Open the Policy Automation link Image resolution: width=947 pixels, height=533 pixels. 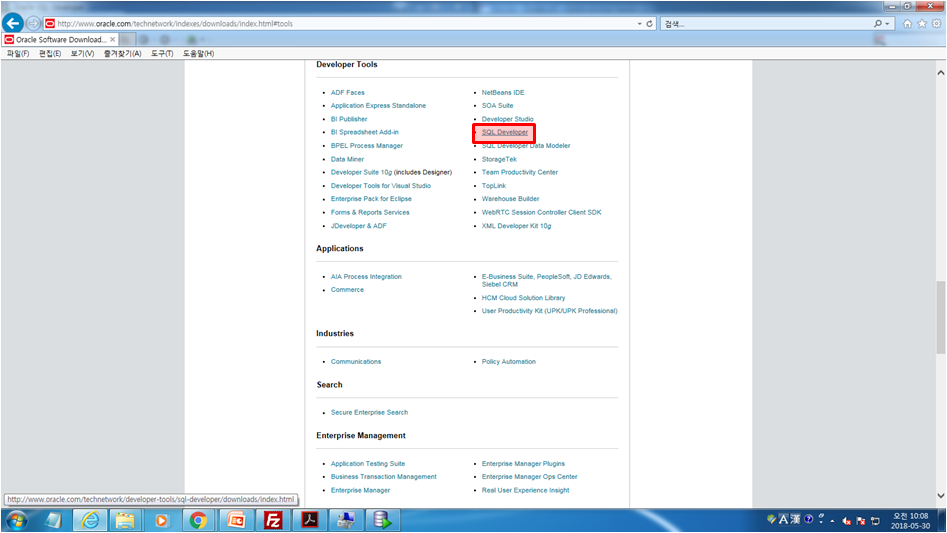point(509,362)
